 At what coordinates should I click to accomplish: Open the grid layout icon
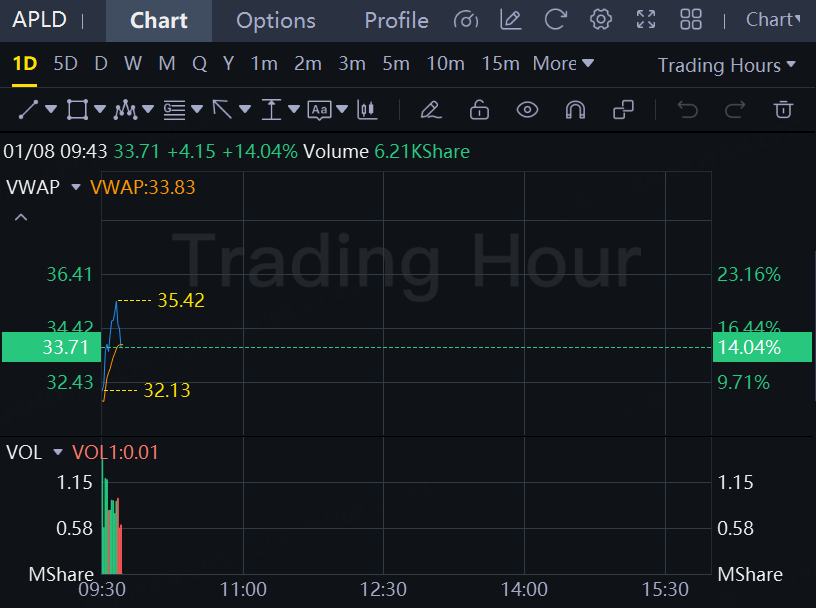(691, 20)
